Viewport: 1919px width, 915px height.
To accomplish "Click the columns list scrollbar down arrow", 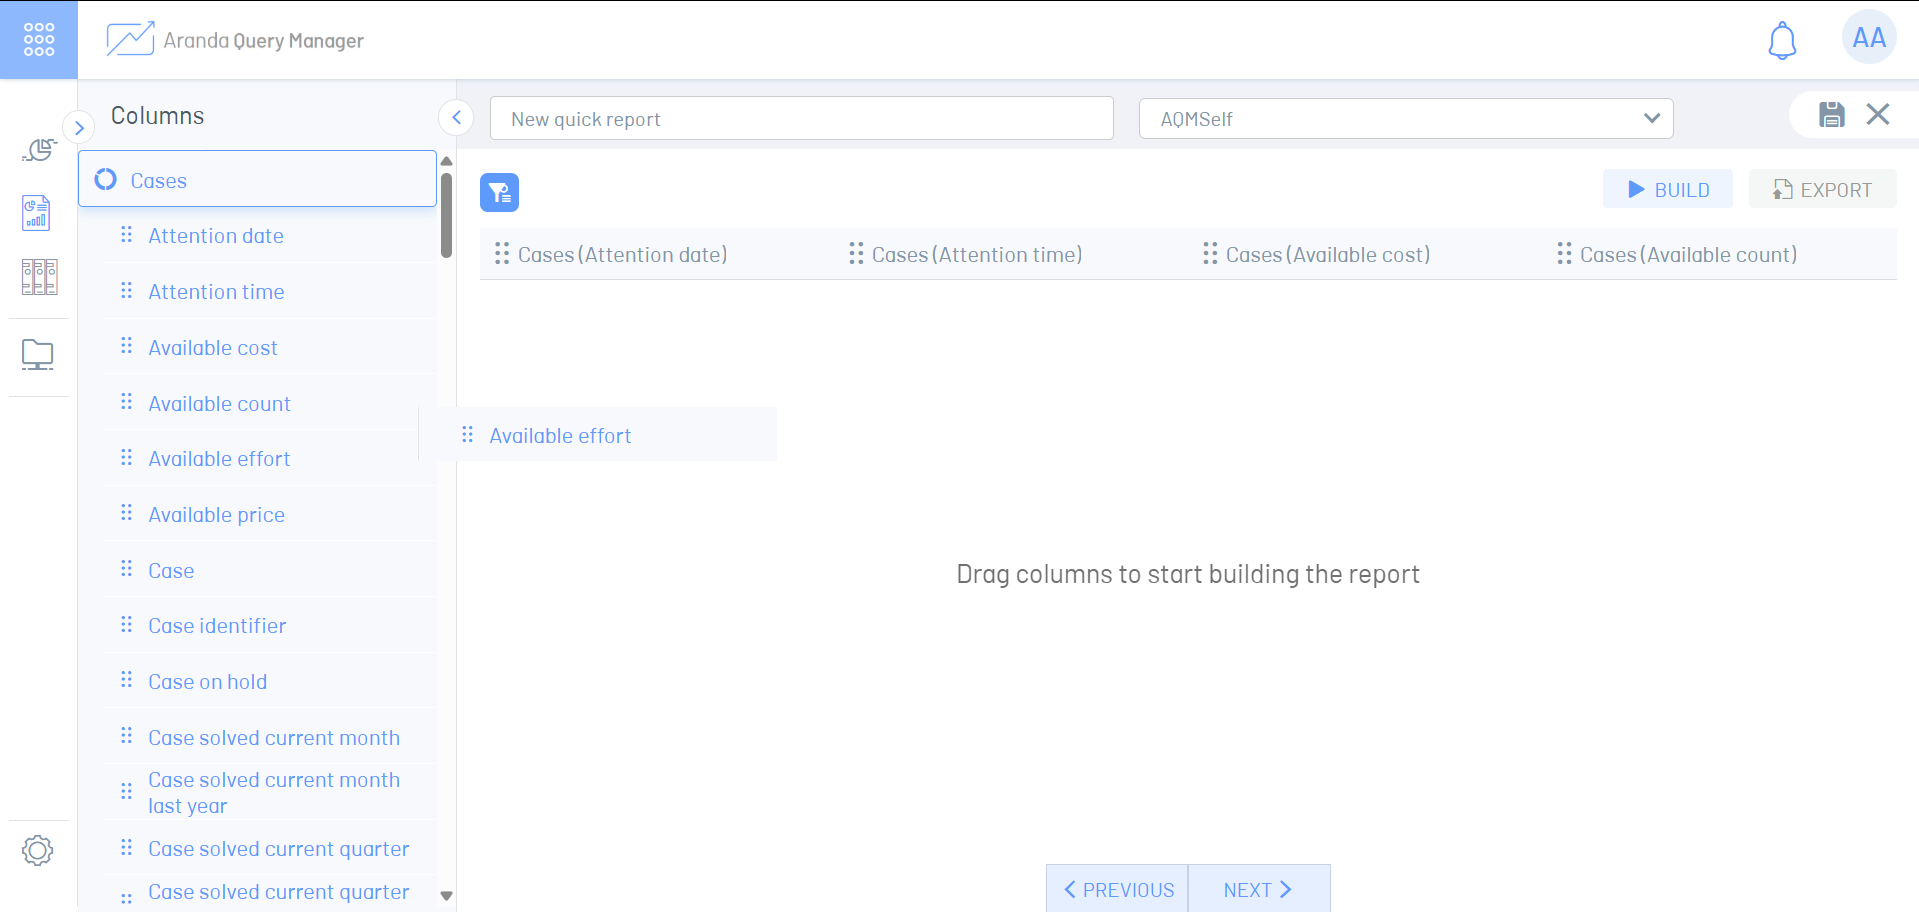I will point(447,896).
